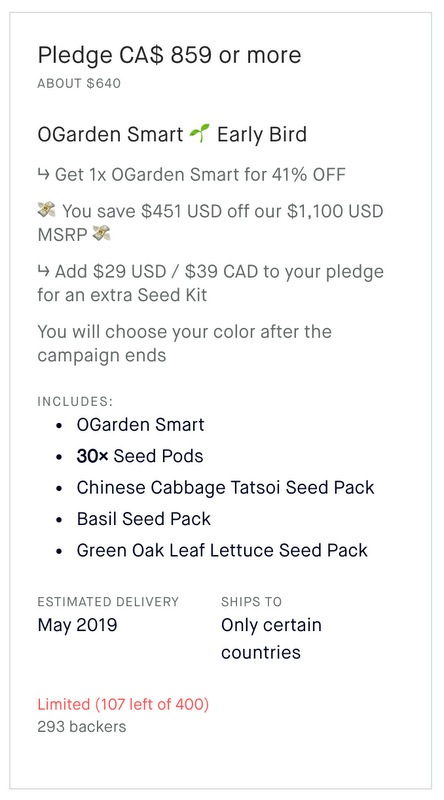Click "OGarden Smart" in the includes list

pyautogui.click(x=140, y=424)
